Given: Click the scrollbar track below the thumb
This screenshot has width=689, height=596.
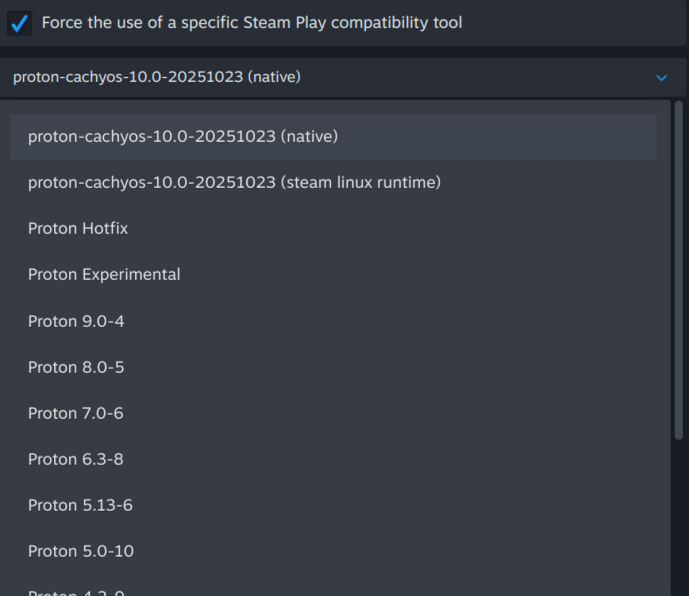Looking at the screenshot, I should click(x=679, y=520).
